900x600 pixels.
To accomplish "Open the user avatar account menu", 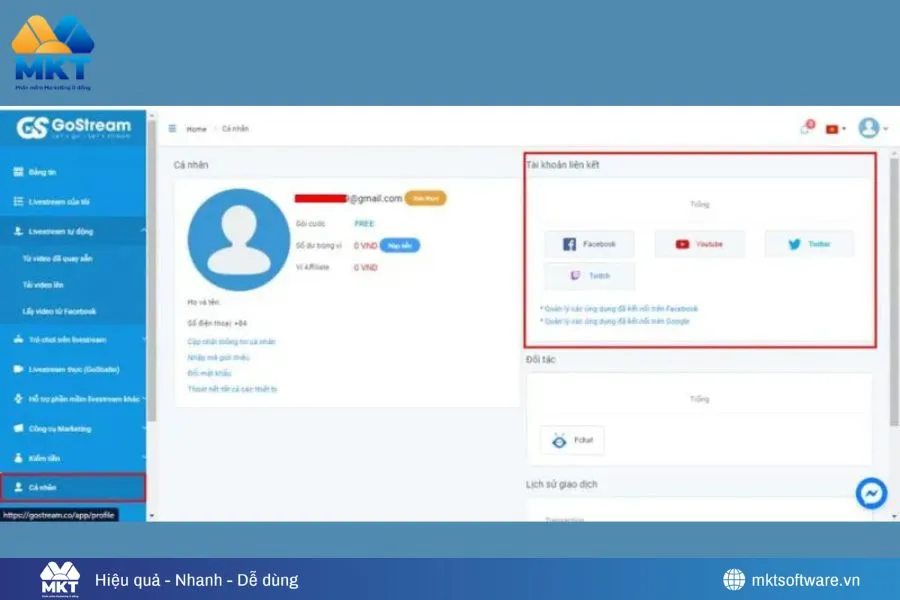I will coord(869,128).
